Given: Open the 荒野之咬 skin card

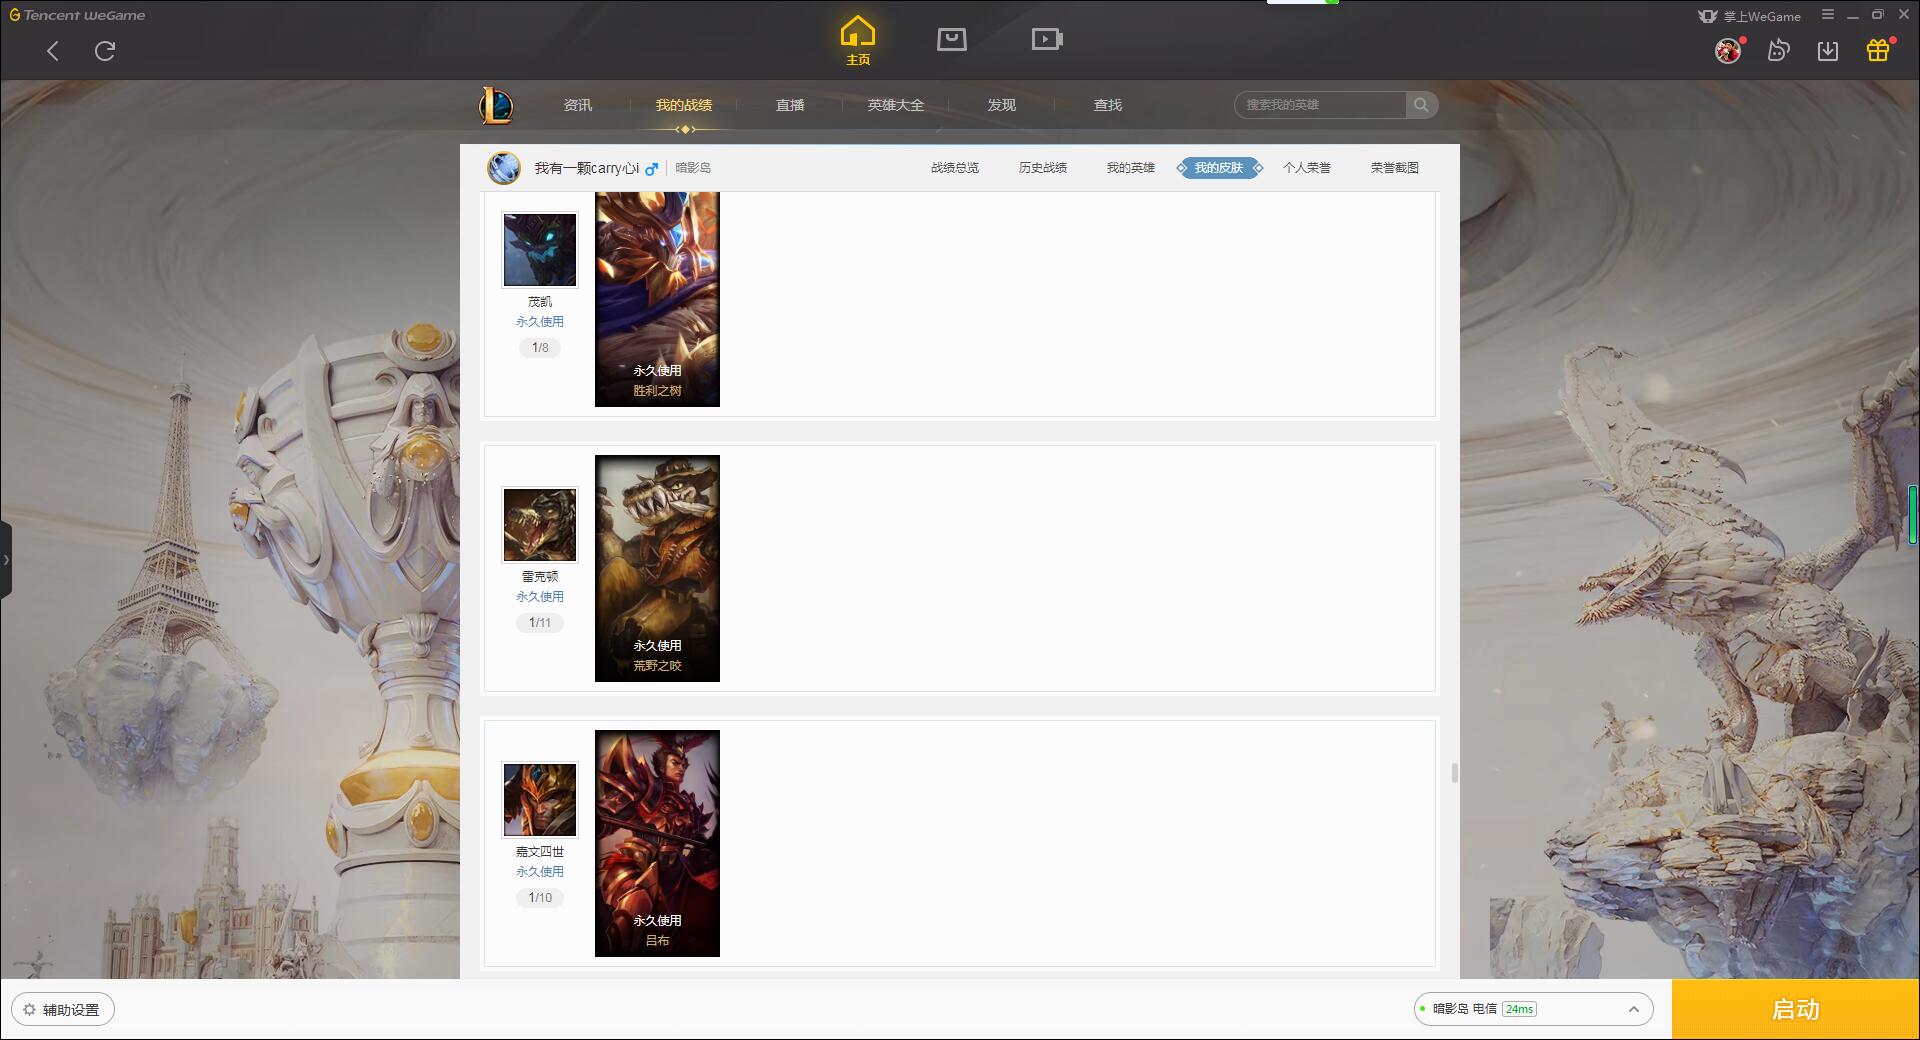Looking at the screenshot, I should click(x=657, y=568).
